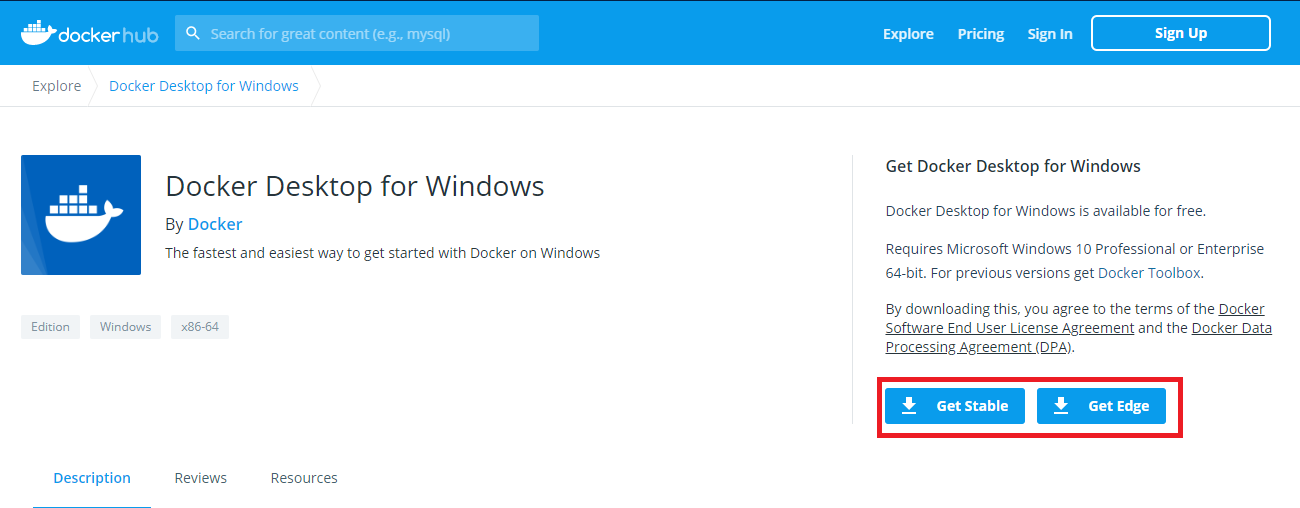Switch to the Resources tab
1300x508 pixels.
pyautogui.click(x=304, y=478)
